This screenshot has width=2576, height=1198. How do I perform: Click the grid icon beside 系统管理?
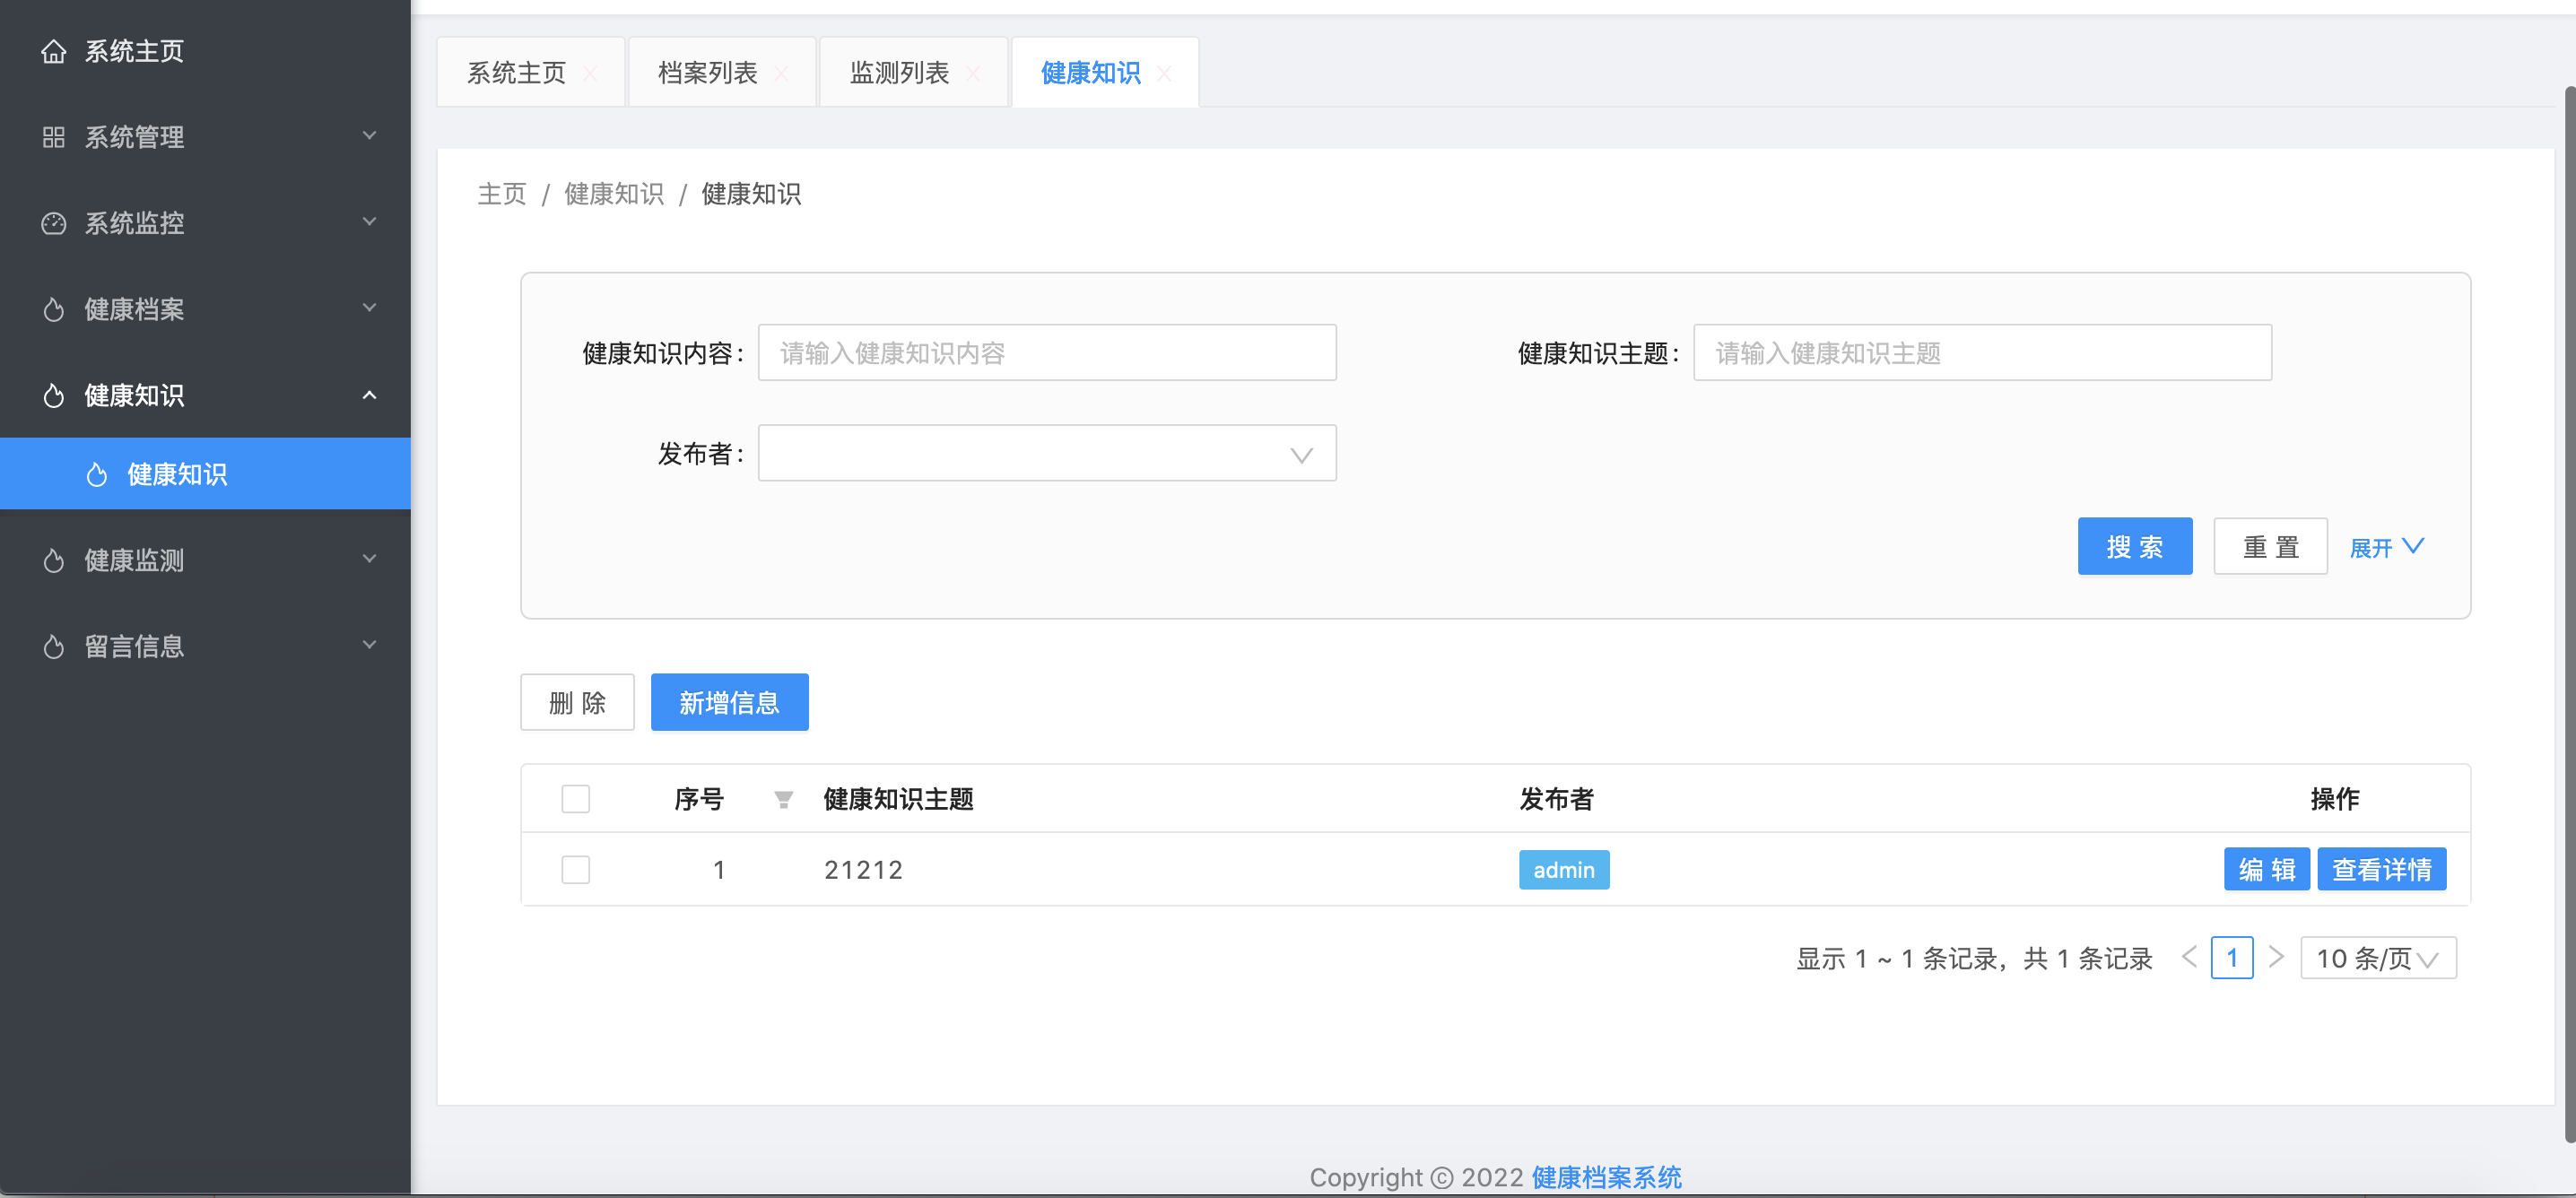[53, 137]
